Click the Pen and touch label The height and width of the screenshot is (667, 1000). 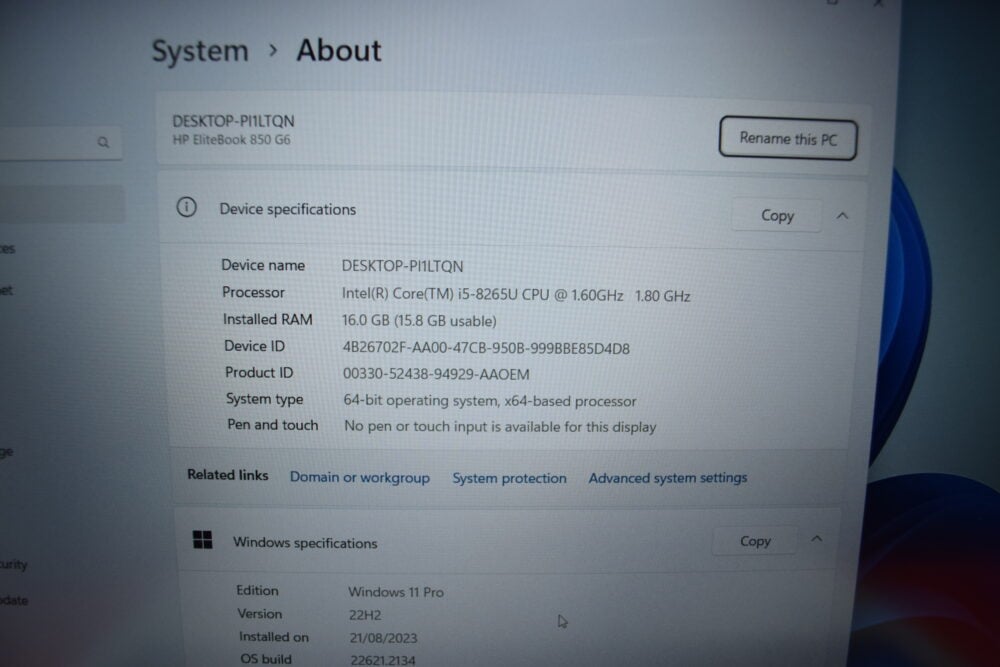coord(273,425)
